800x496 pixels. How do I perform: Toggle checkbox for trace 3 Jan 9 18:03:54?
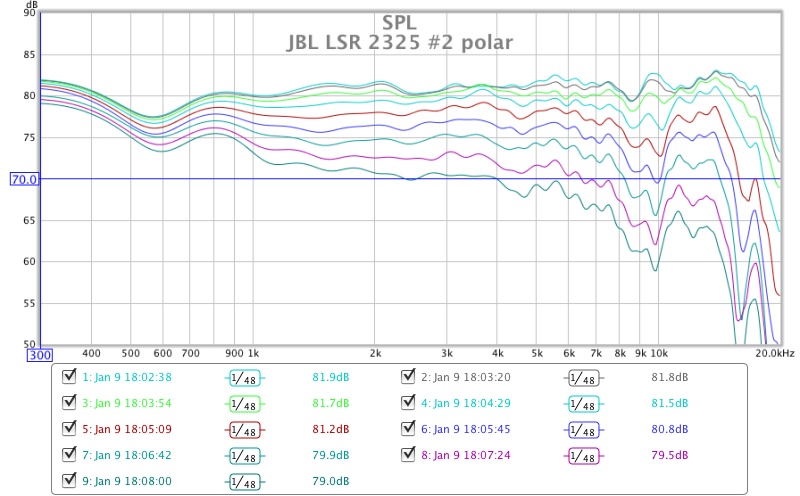click(69, 403)
